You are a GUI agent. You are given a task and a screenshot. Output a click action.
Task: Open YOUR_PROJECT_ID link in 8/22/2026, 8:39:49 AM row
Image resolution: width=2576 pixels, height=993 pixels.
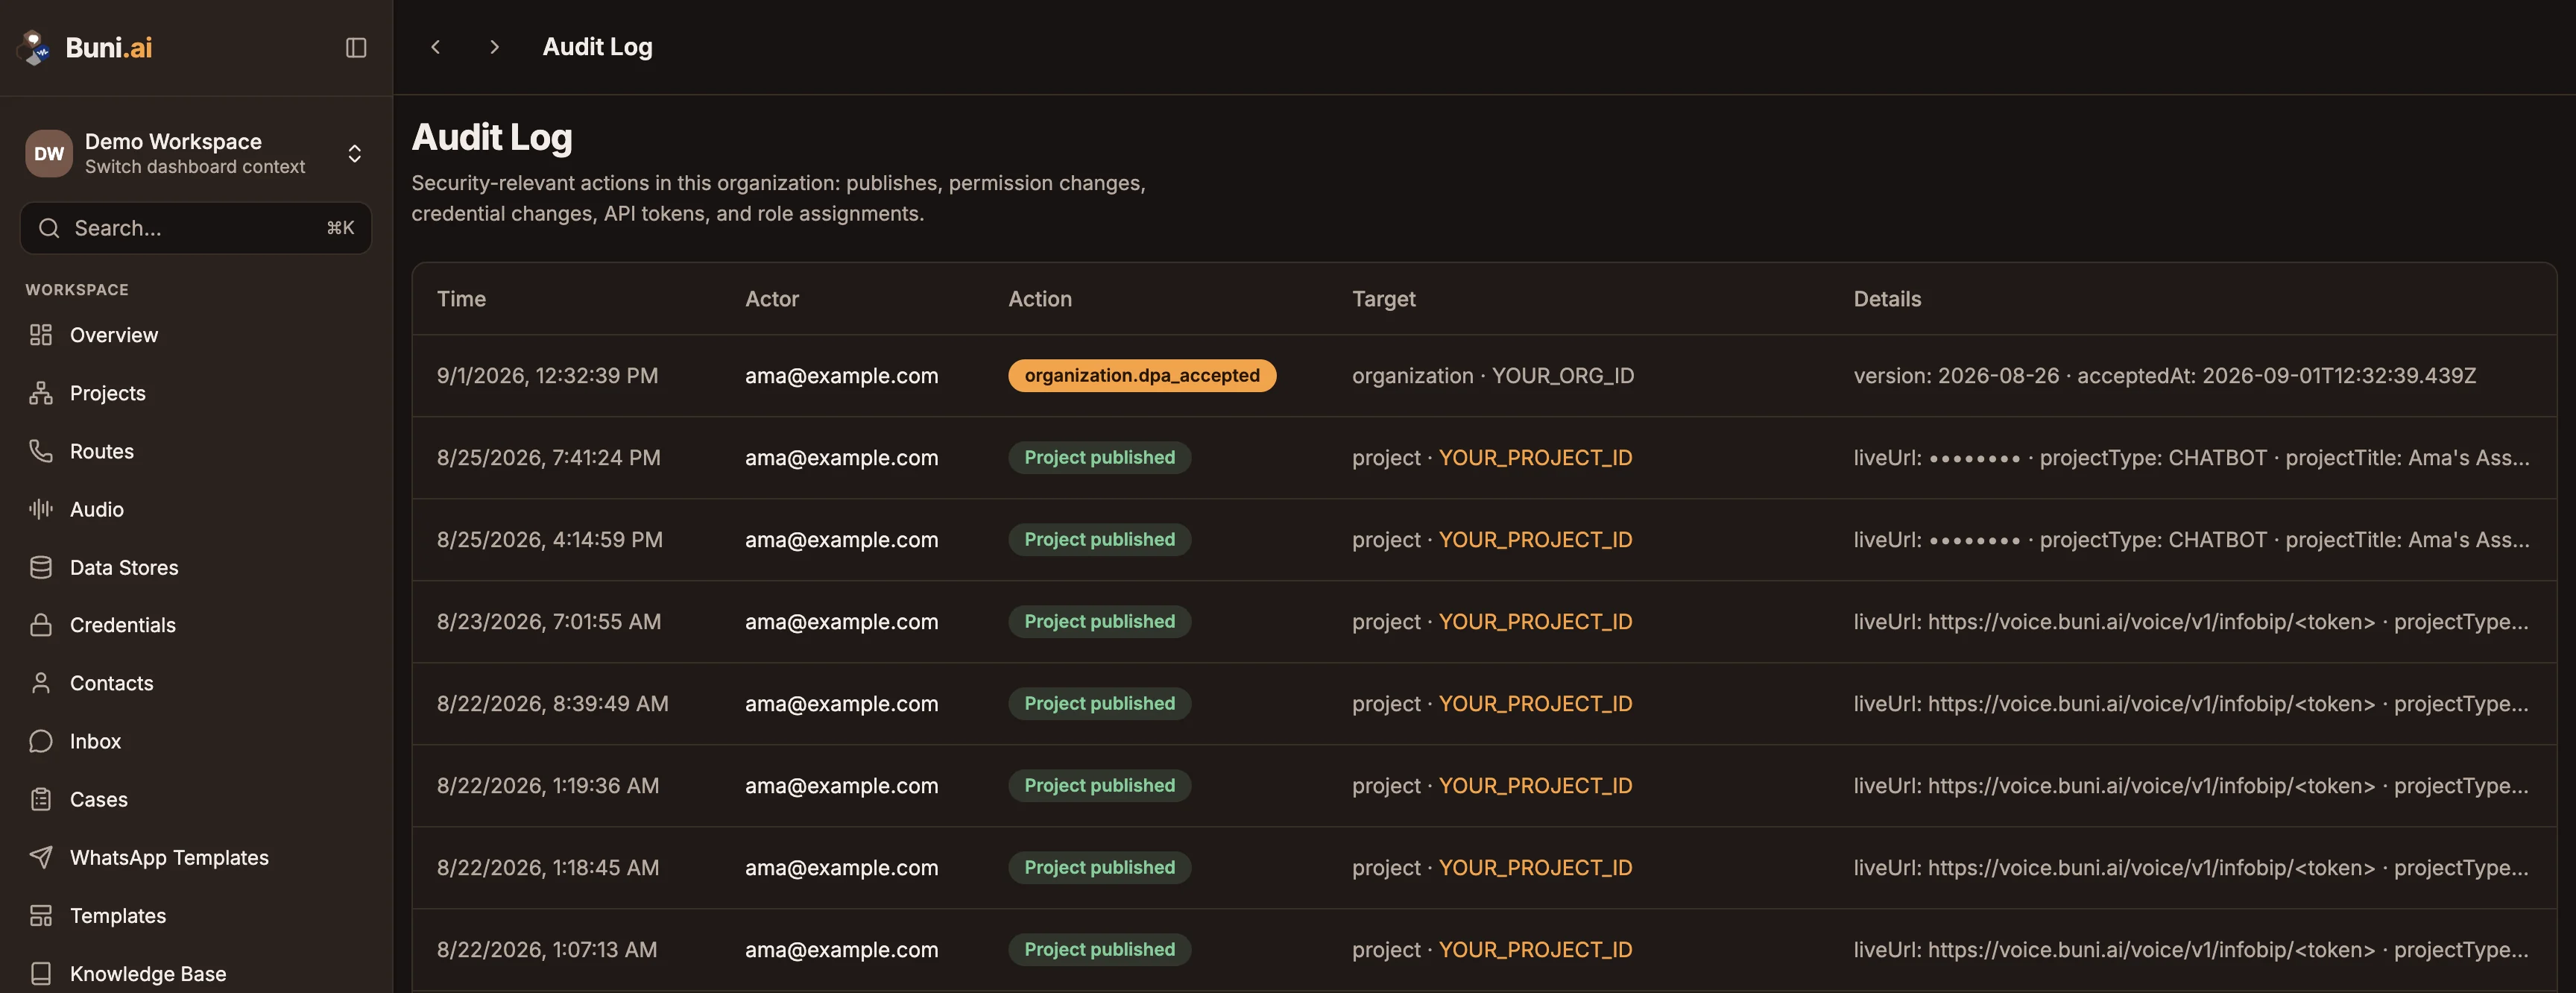[x=1535, y=703]
